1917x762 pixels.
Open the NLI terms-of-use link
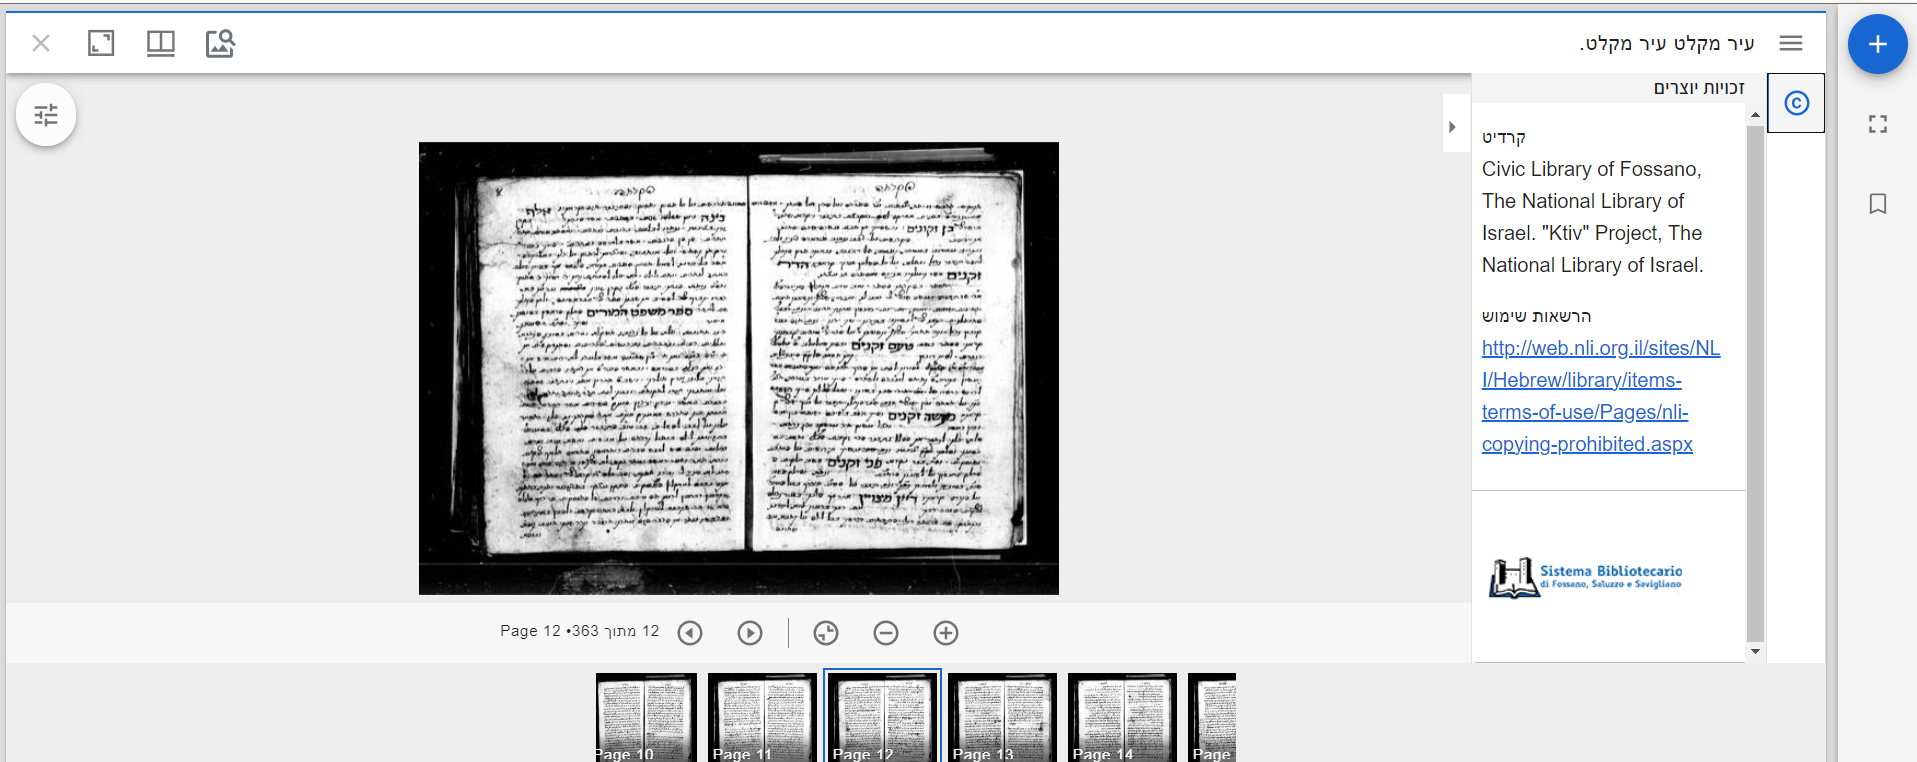coord(1601,396)
